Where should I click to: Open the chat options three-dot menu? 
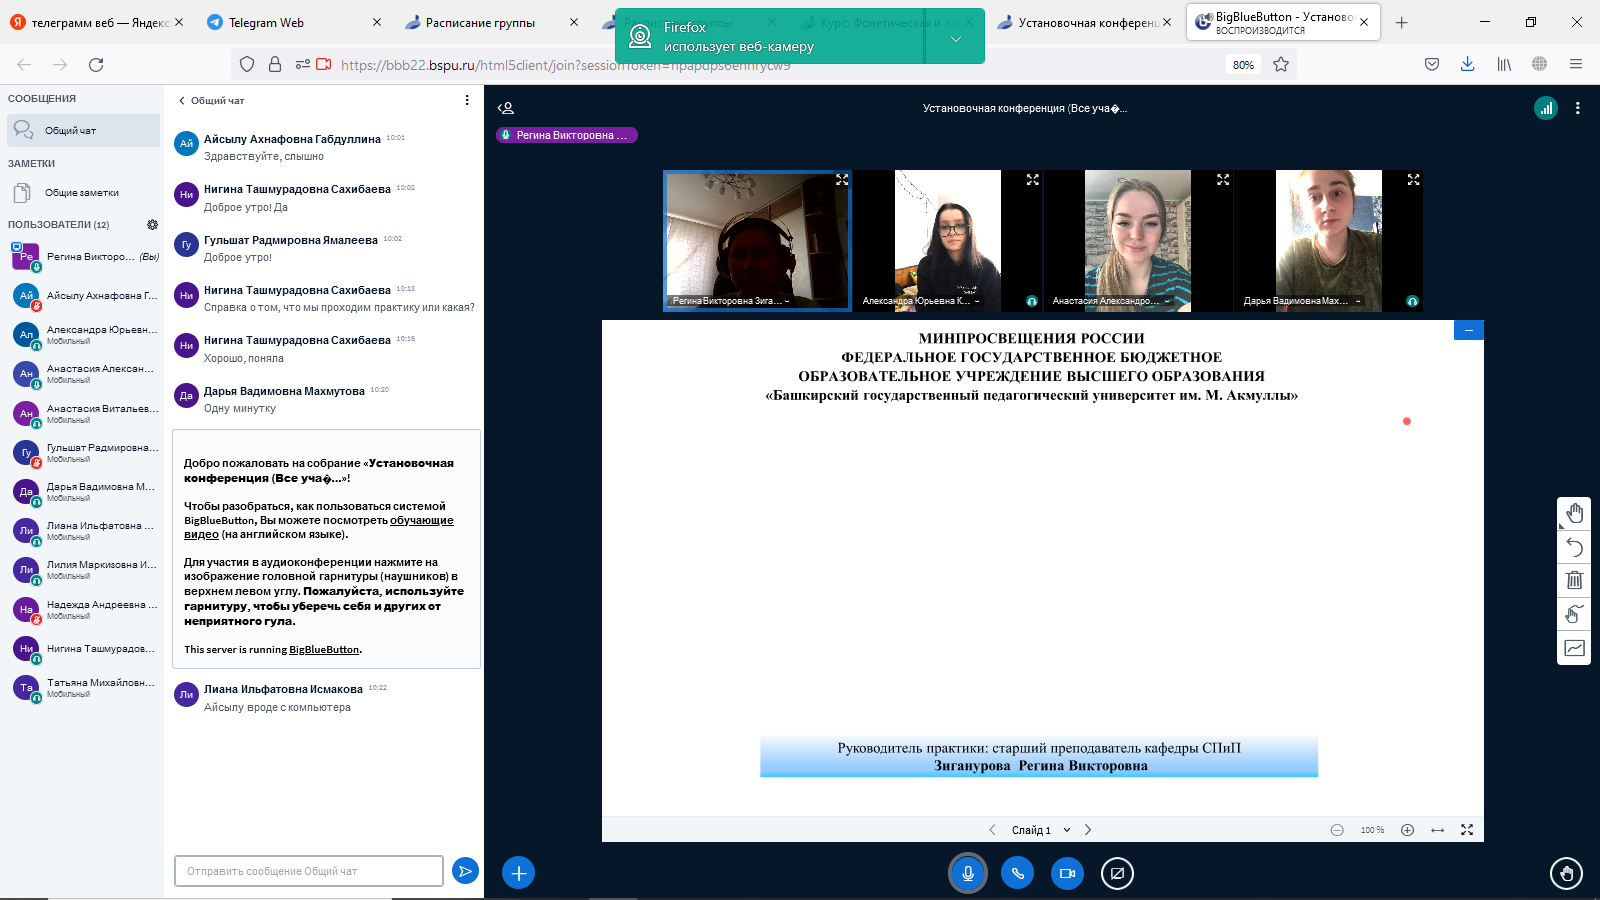(x=466, y=100)
